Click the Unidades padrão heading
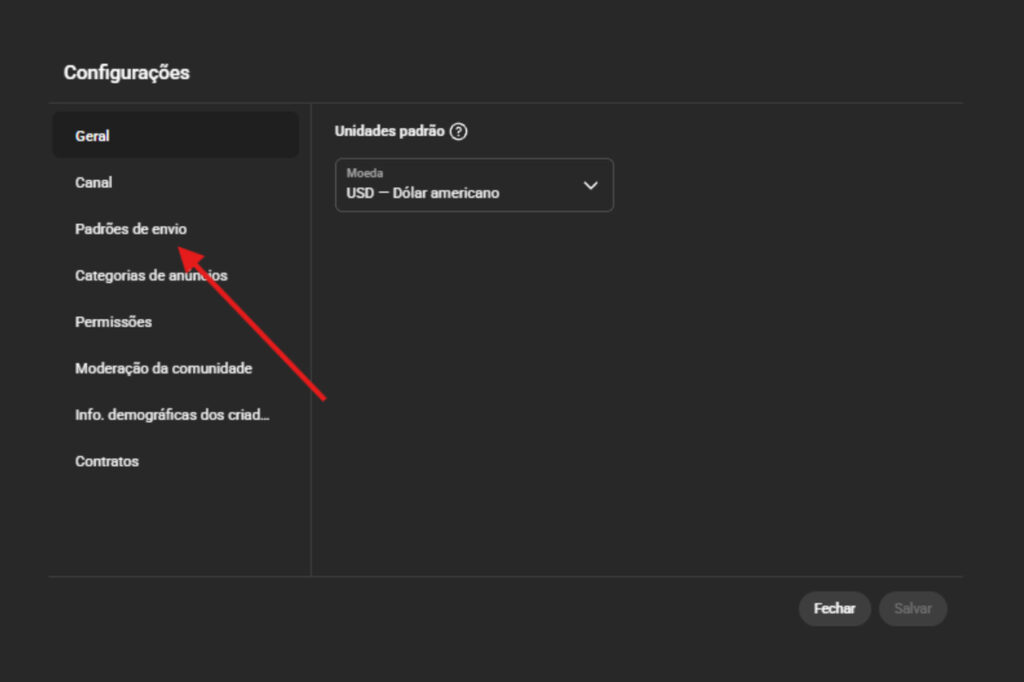The width and height of the screenshot is (1024, 682). [x=389, y=131]
